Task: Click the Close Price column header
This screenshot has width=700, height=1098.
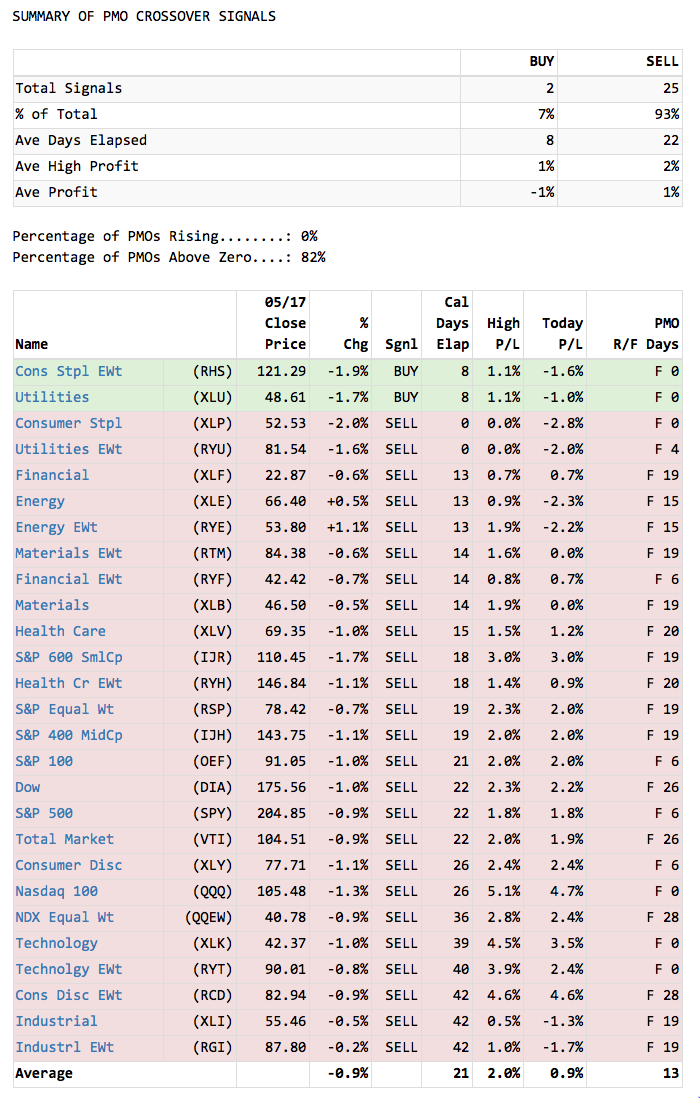Action: pos(285,323)
